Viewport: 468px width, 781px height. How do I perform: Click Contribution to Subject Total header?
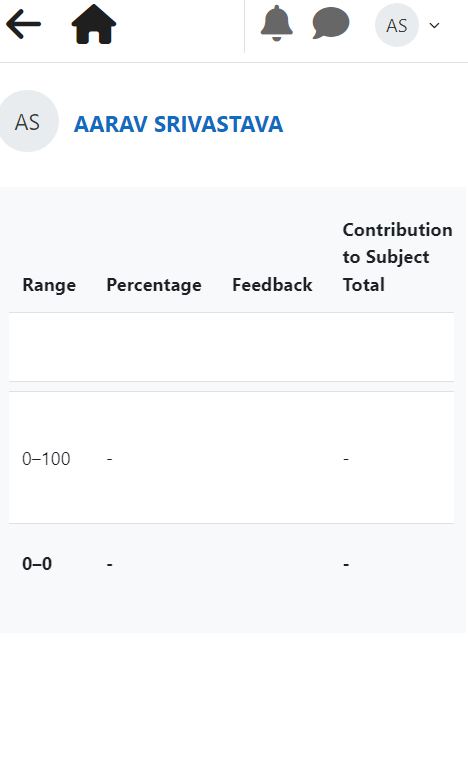coord(397,257)
